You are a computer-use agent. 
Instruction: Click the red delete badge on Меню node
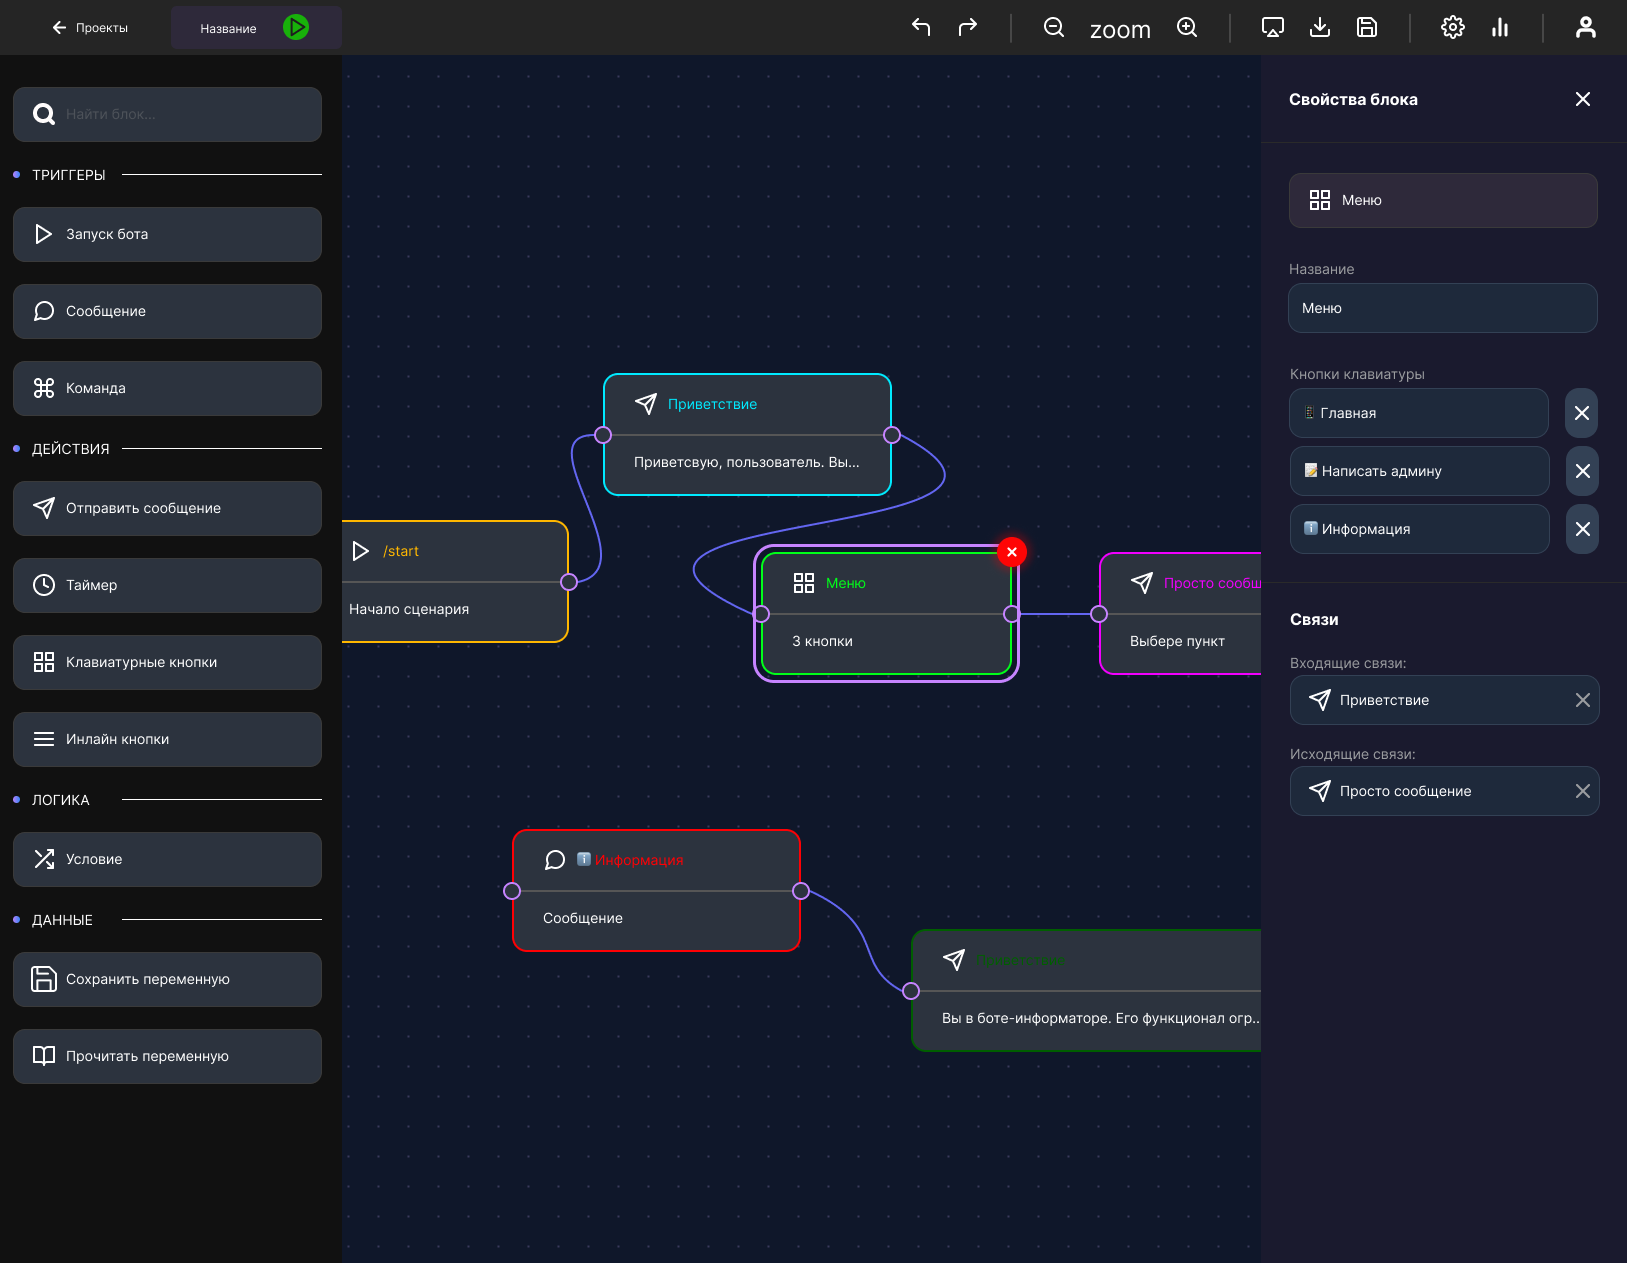coord(1012,552)
